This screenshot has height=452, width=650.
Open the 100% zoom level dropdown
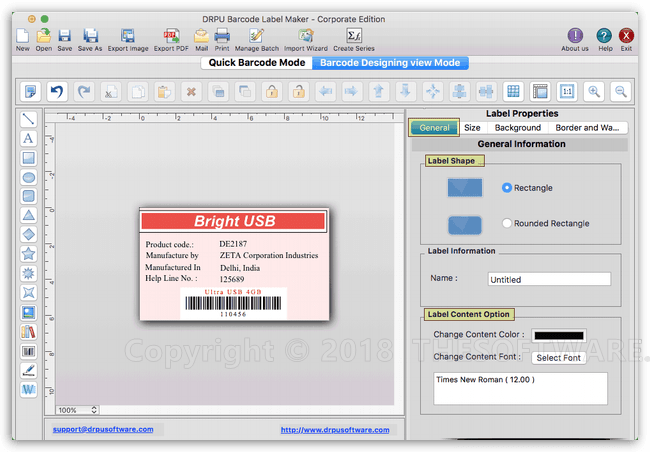tap(96, 410)
